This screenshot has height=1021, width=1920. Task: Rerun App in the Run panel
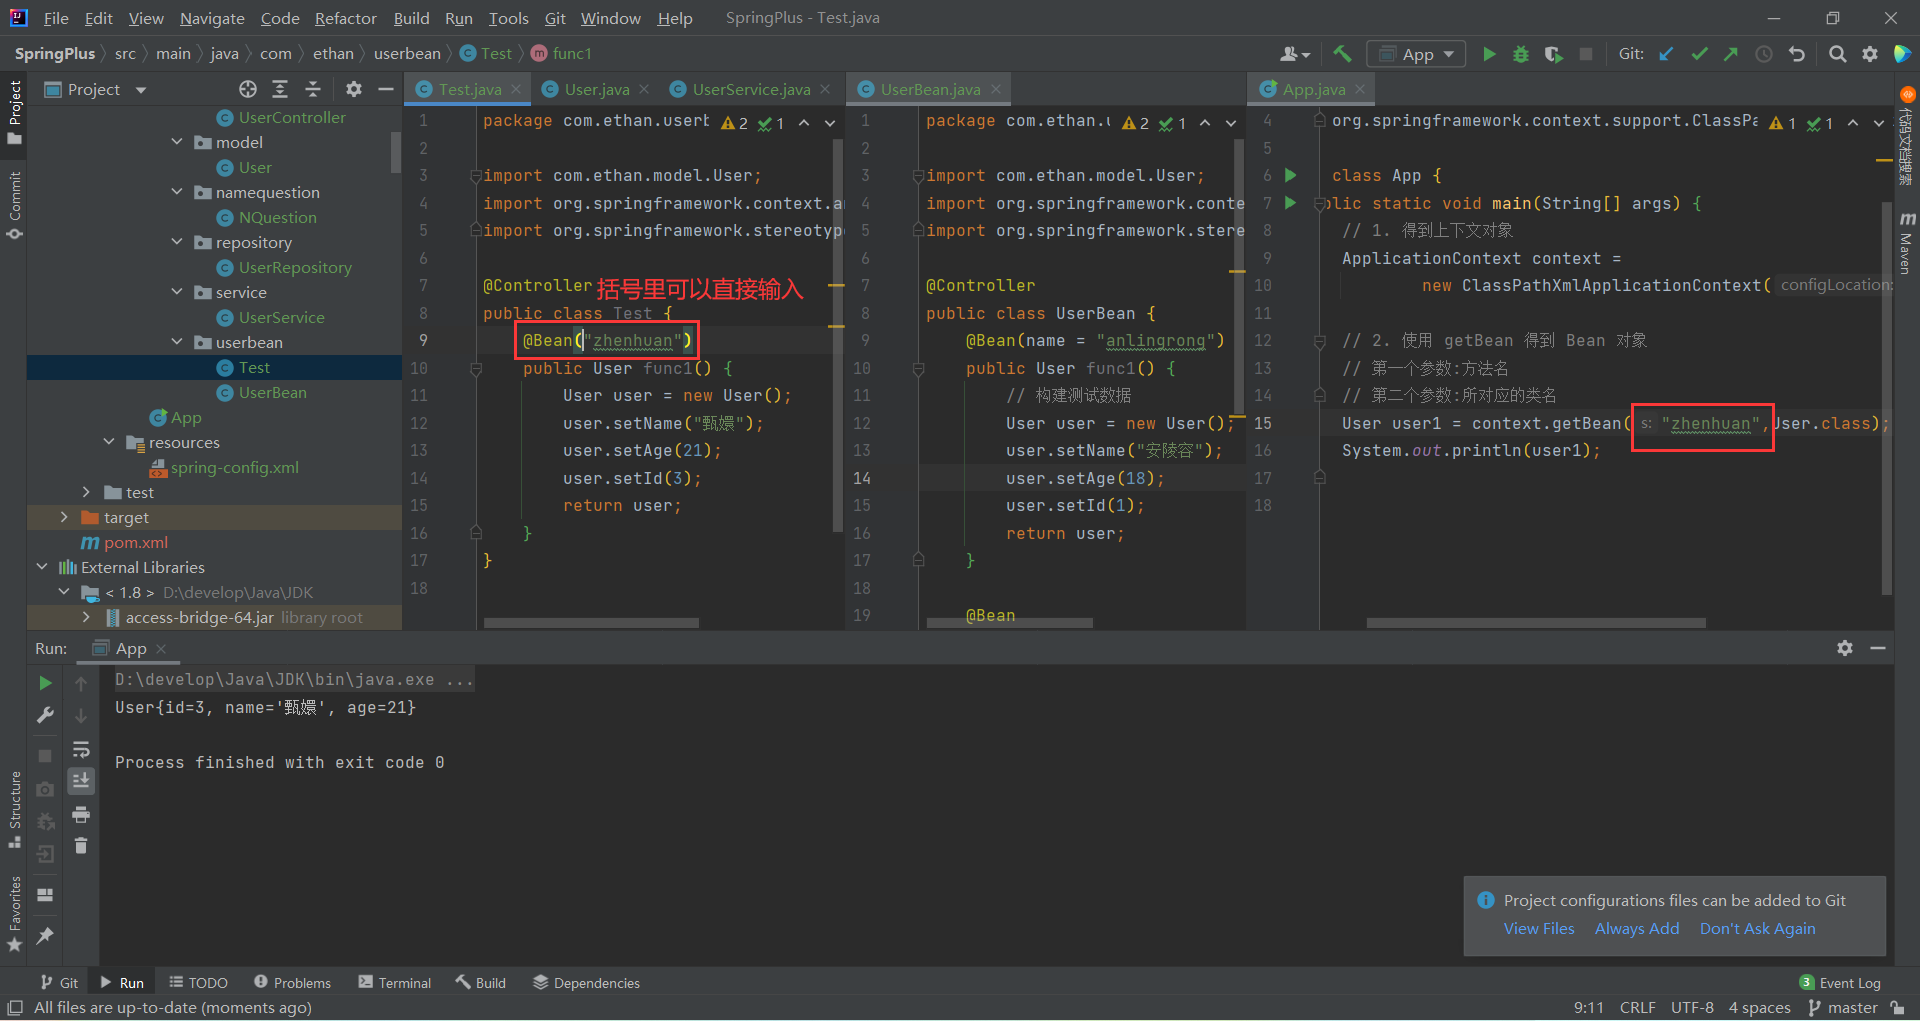45,683
